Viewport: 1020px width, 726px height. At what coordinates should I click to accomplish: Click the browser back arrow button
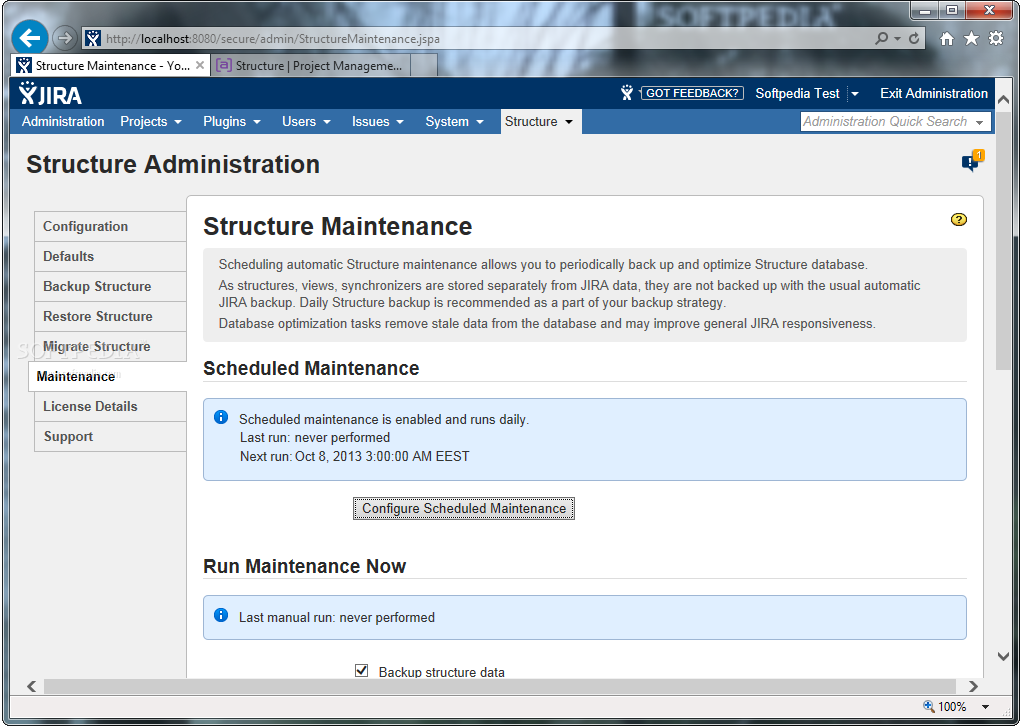click(x=30, y=38)
